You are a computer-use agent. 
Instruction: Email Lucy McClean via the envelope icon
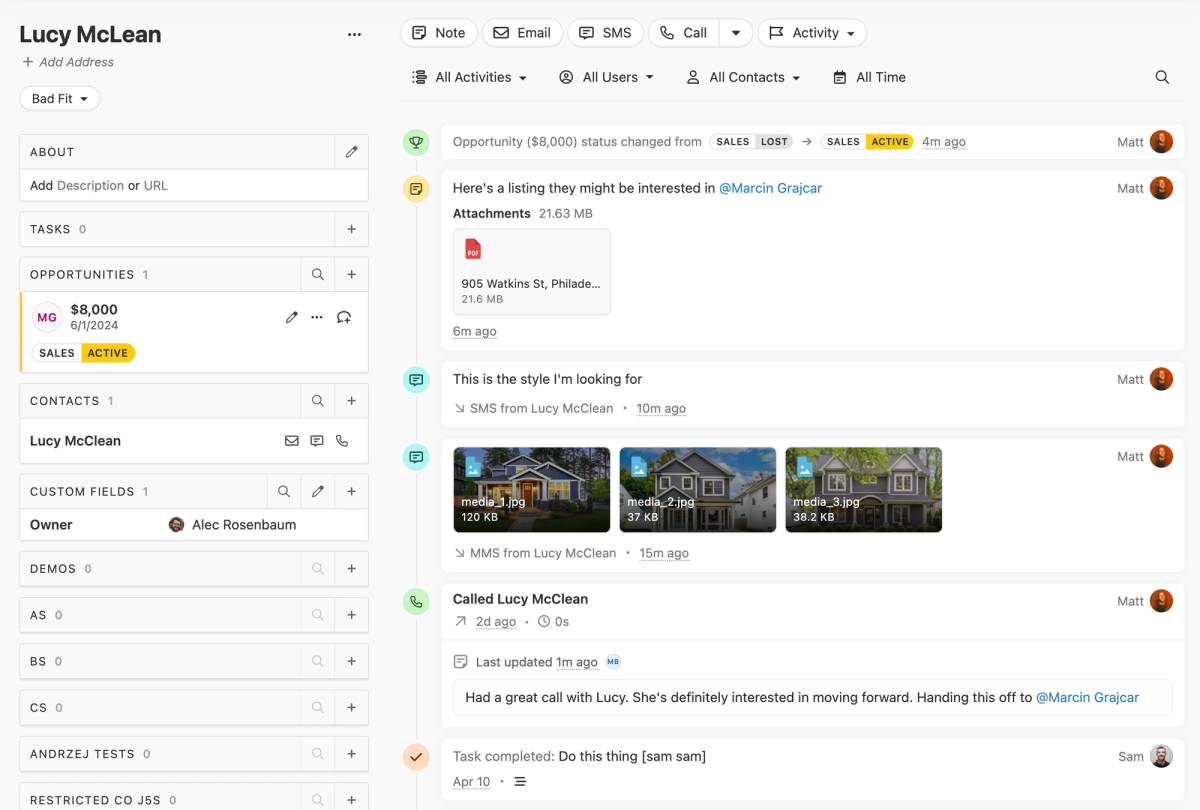coord(292,441)
